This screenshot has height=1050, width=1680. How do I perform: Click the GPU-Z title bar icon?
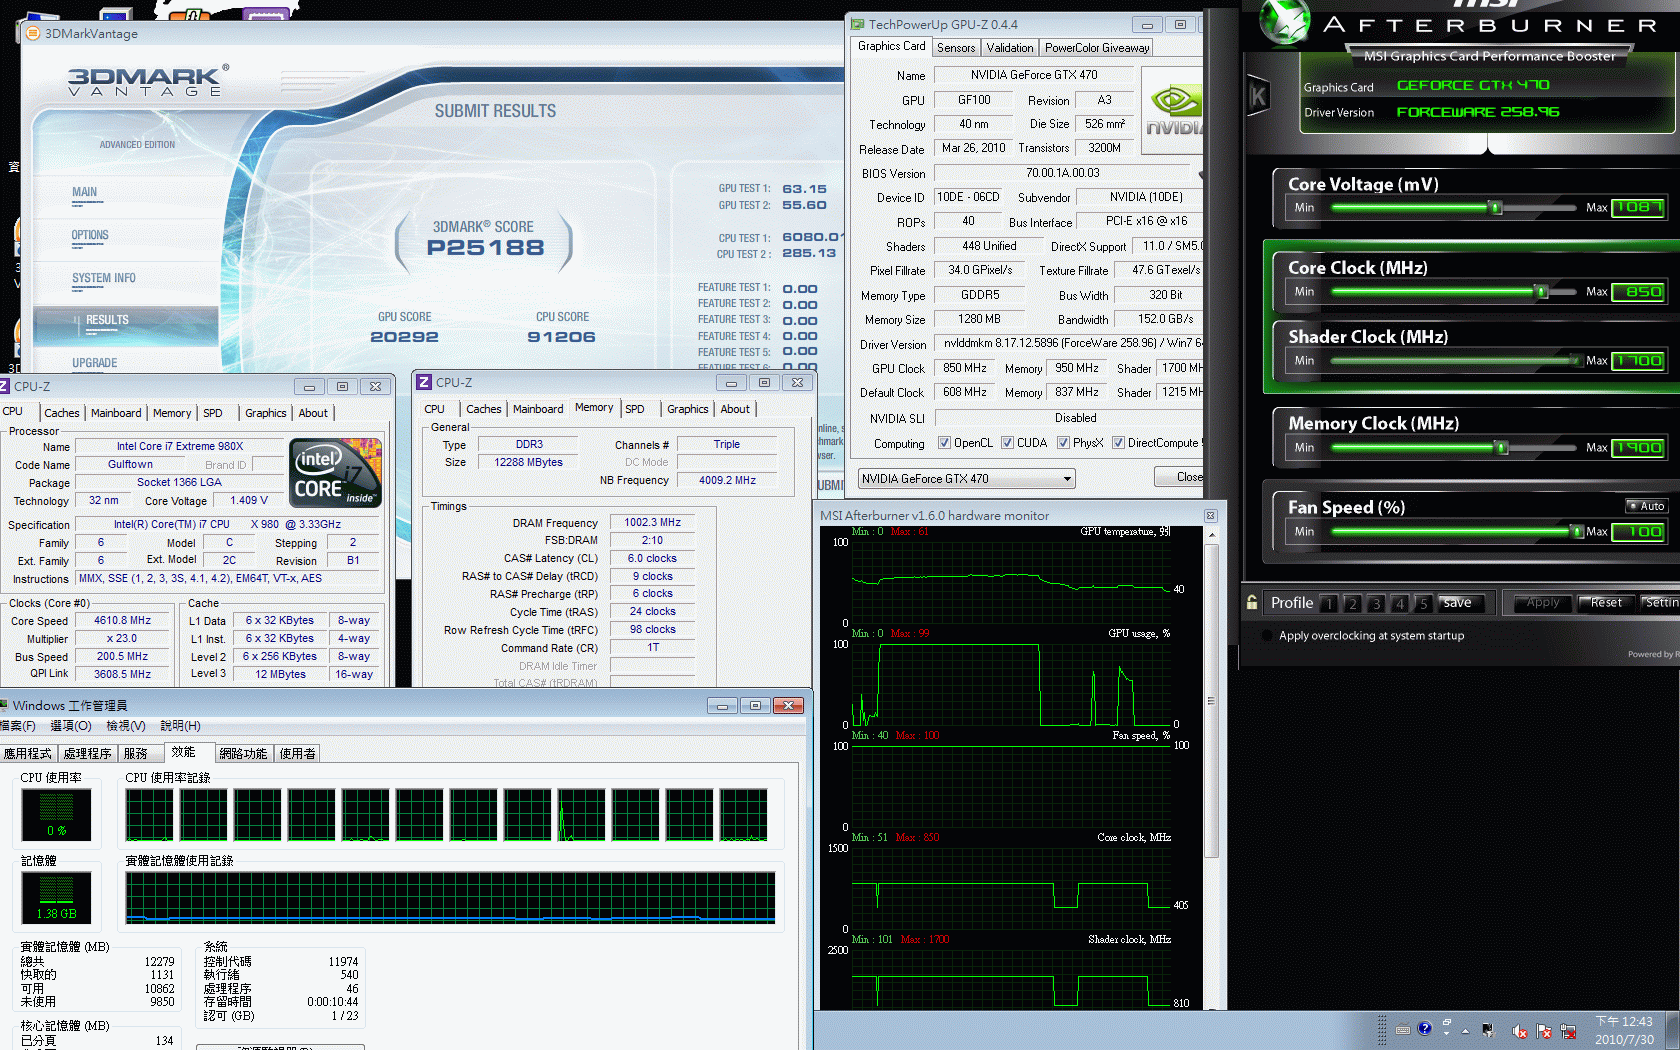(x=857, y=24)
